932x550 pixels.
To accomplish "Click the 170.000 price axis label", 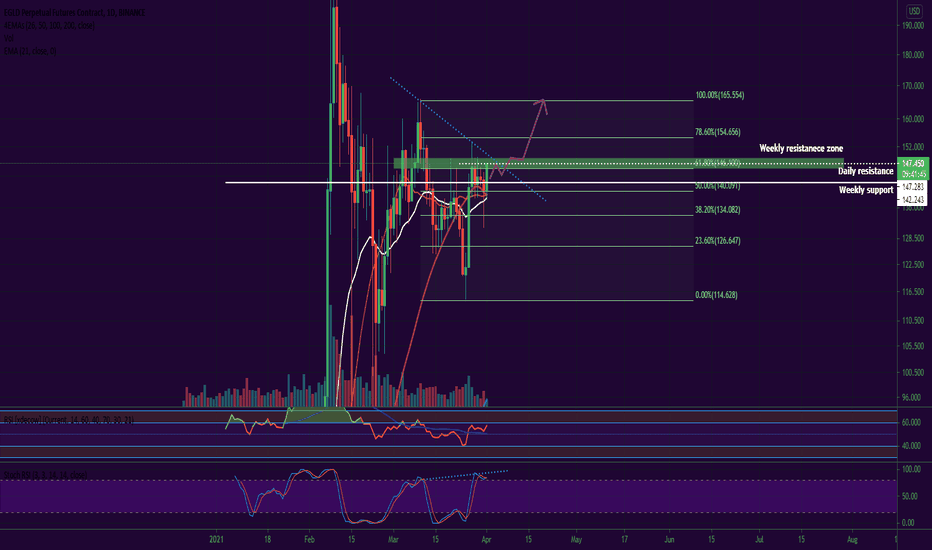I will pos(913,86).
